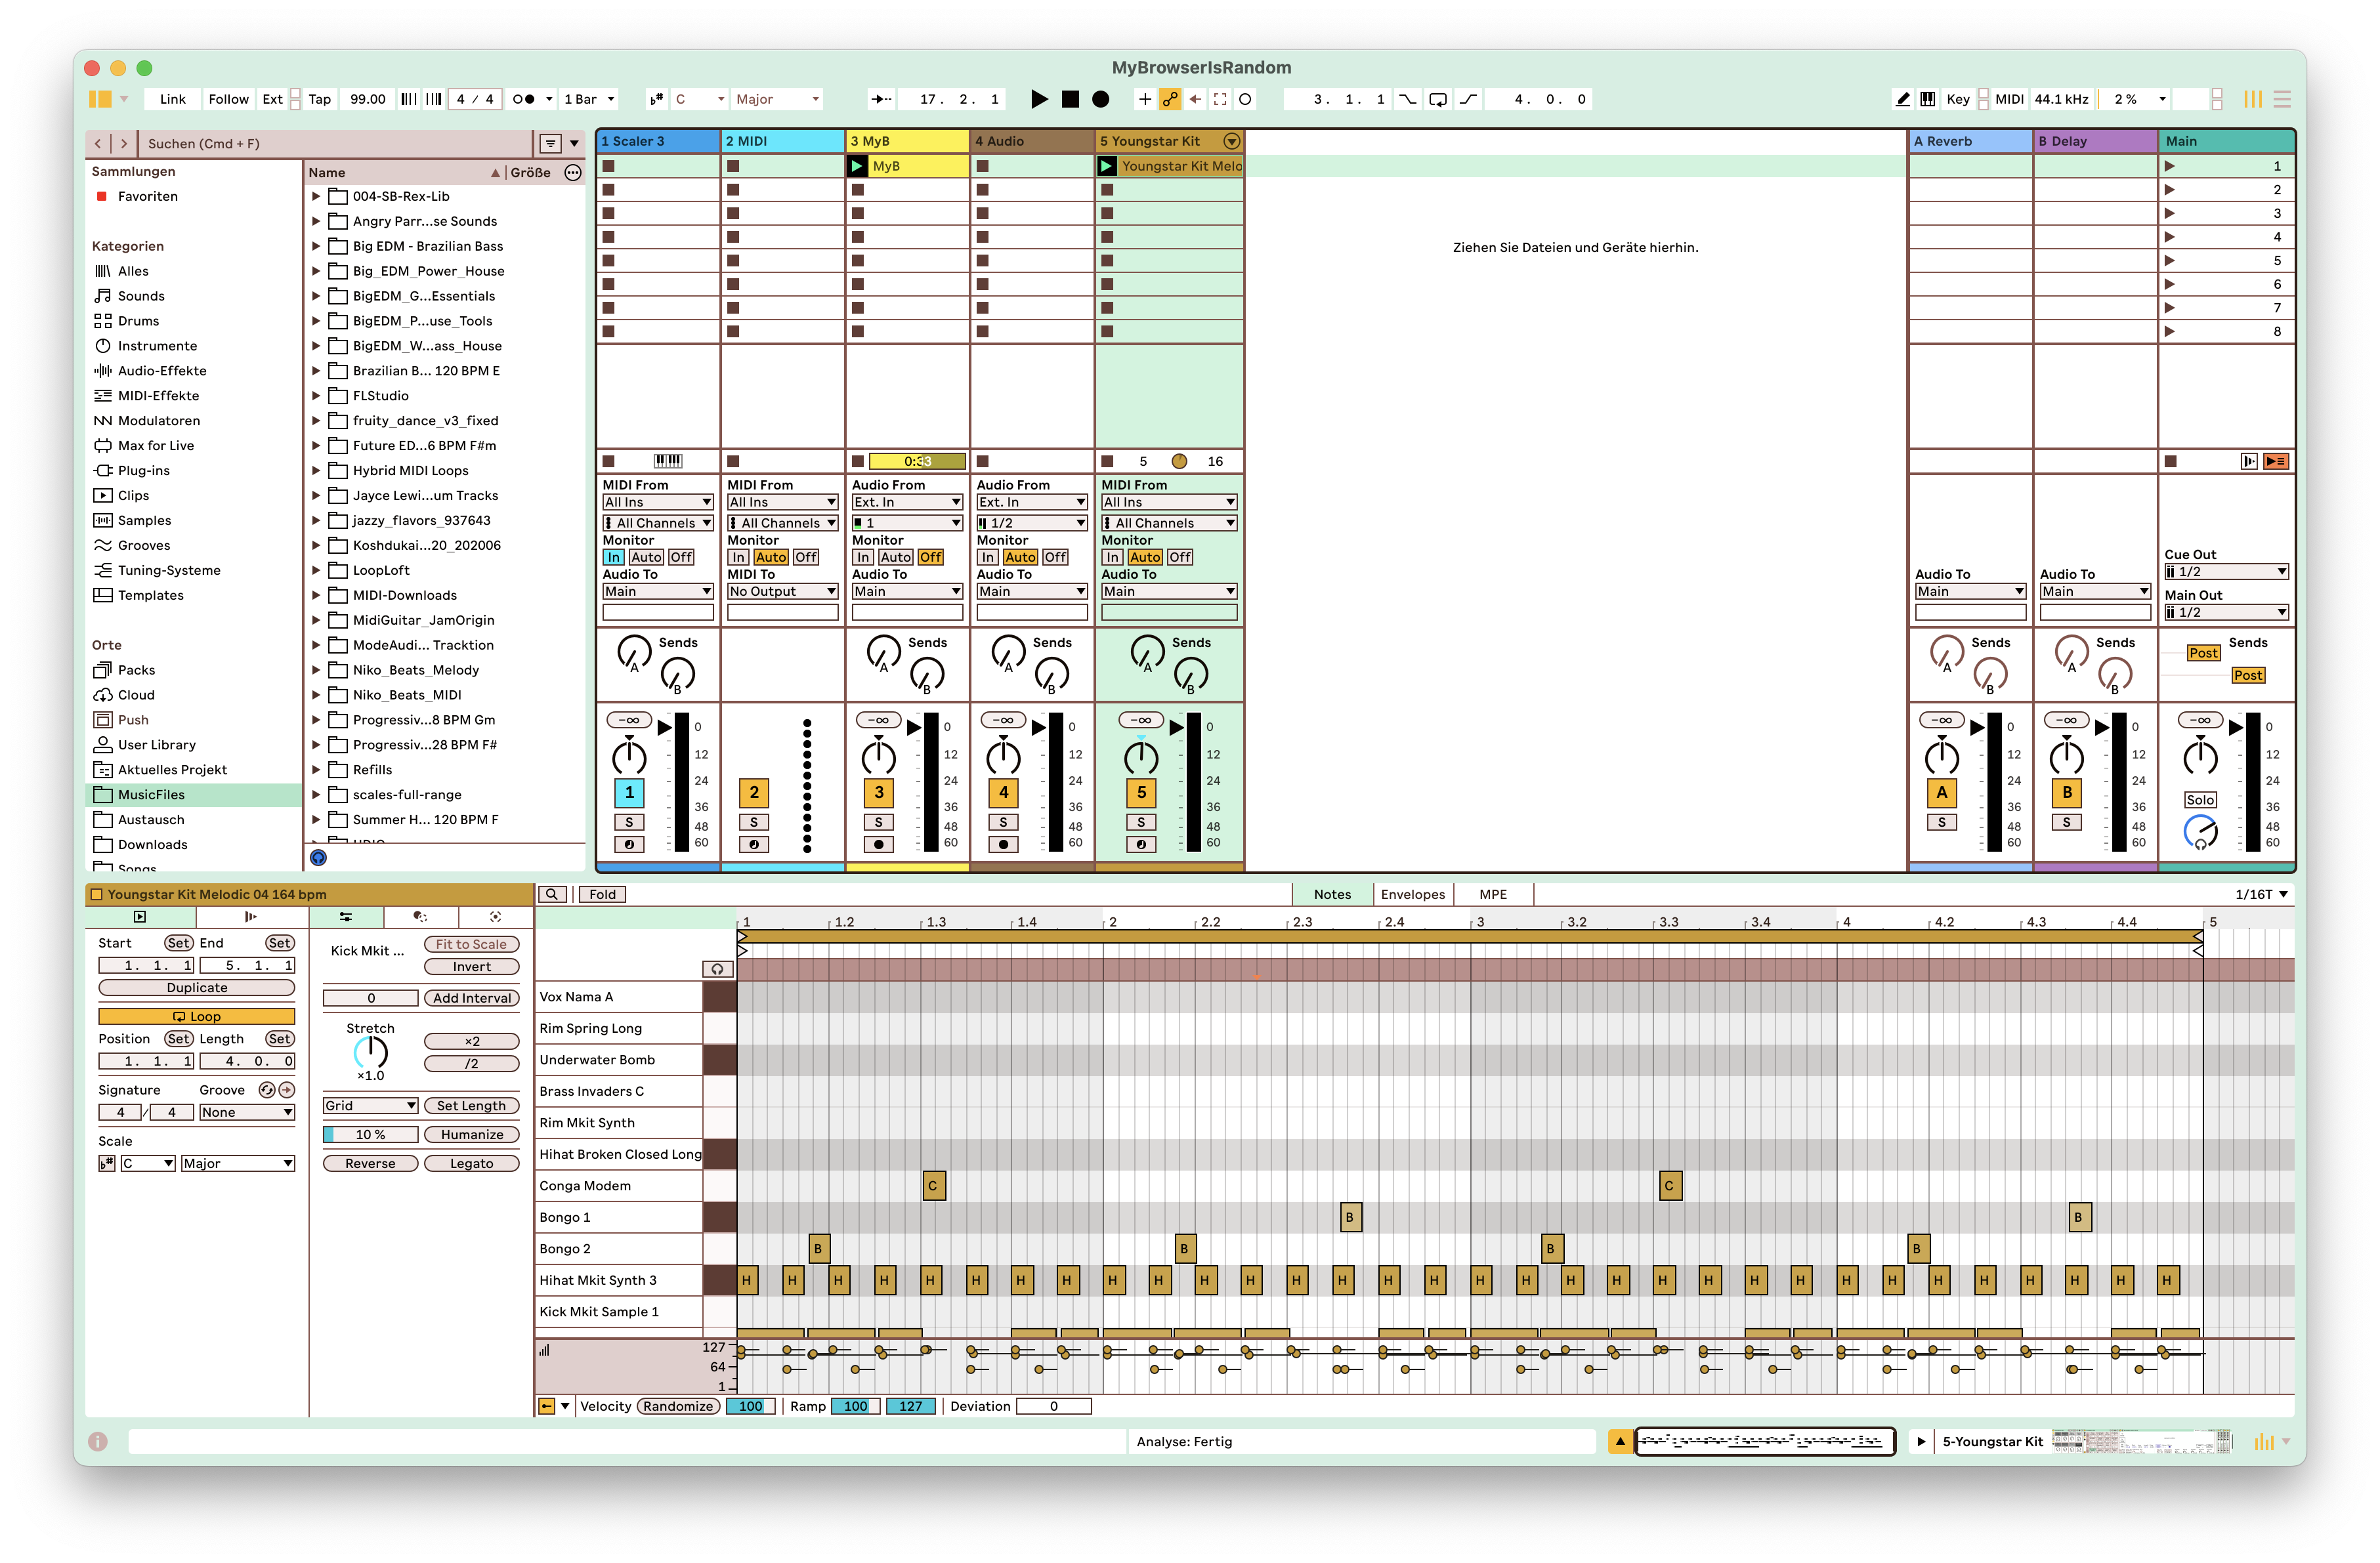This screenshot has width=2380, height=1563.
Task: Click the Fold button
Action: pos(602,894)
